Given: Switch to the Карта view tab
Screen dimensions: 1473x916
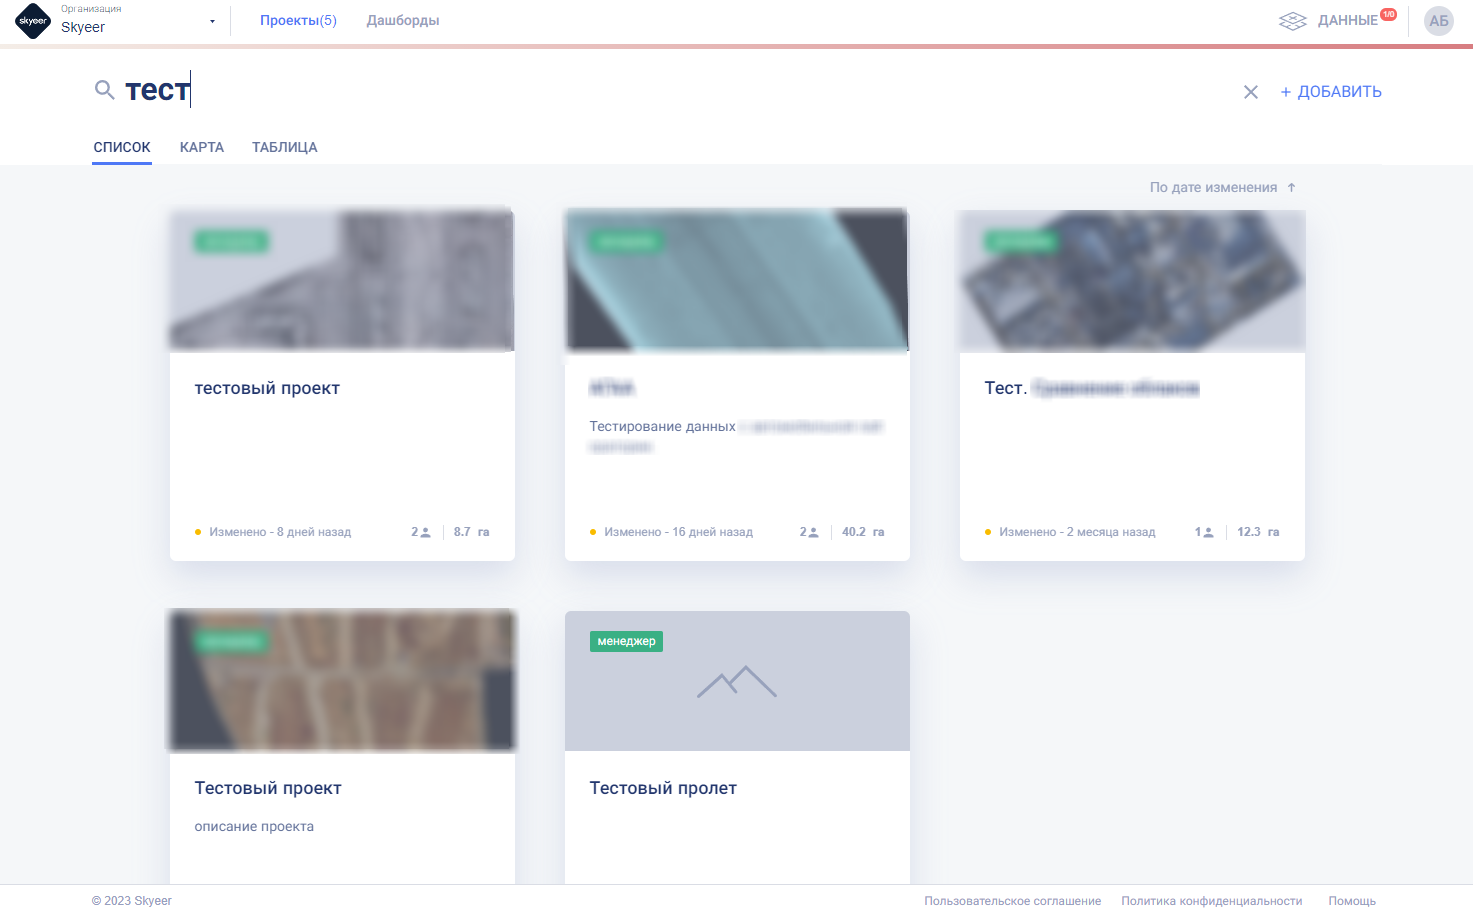Looking at the screenshot, I should 201,147.
